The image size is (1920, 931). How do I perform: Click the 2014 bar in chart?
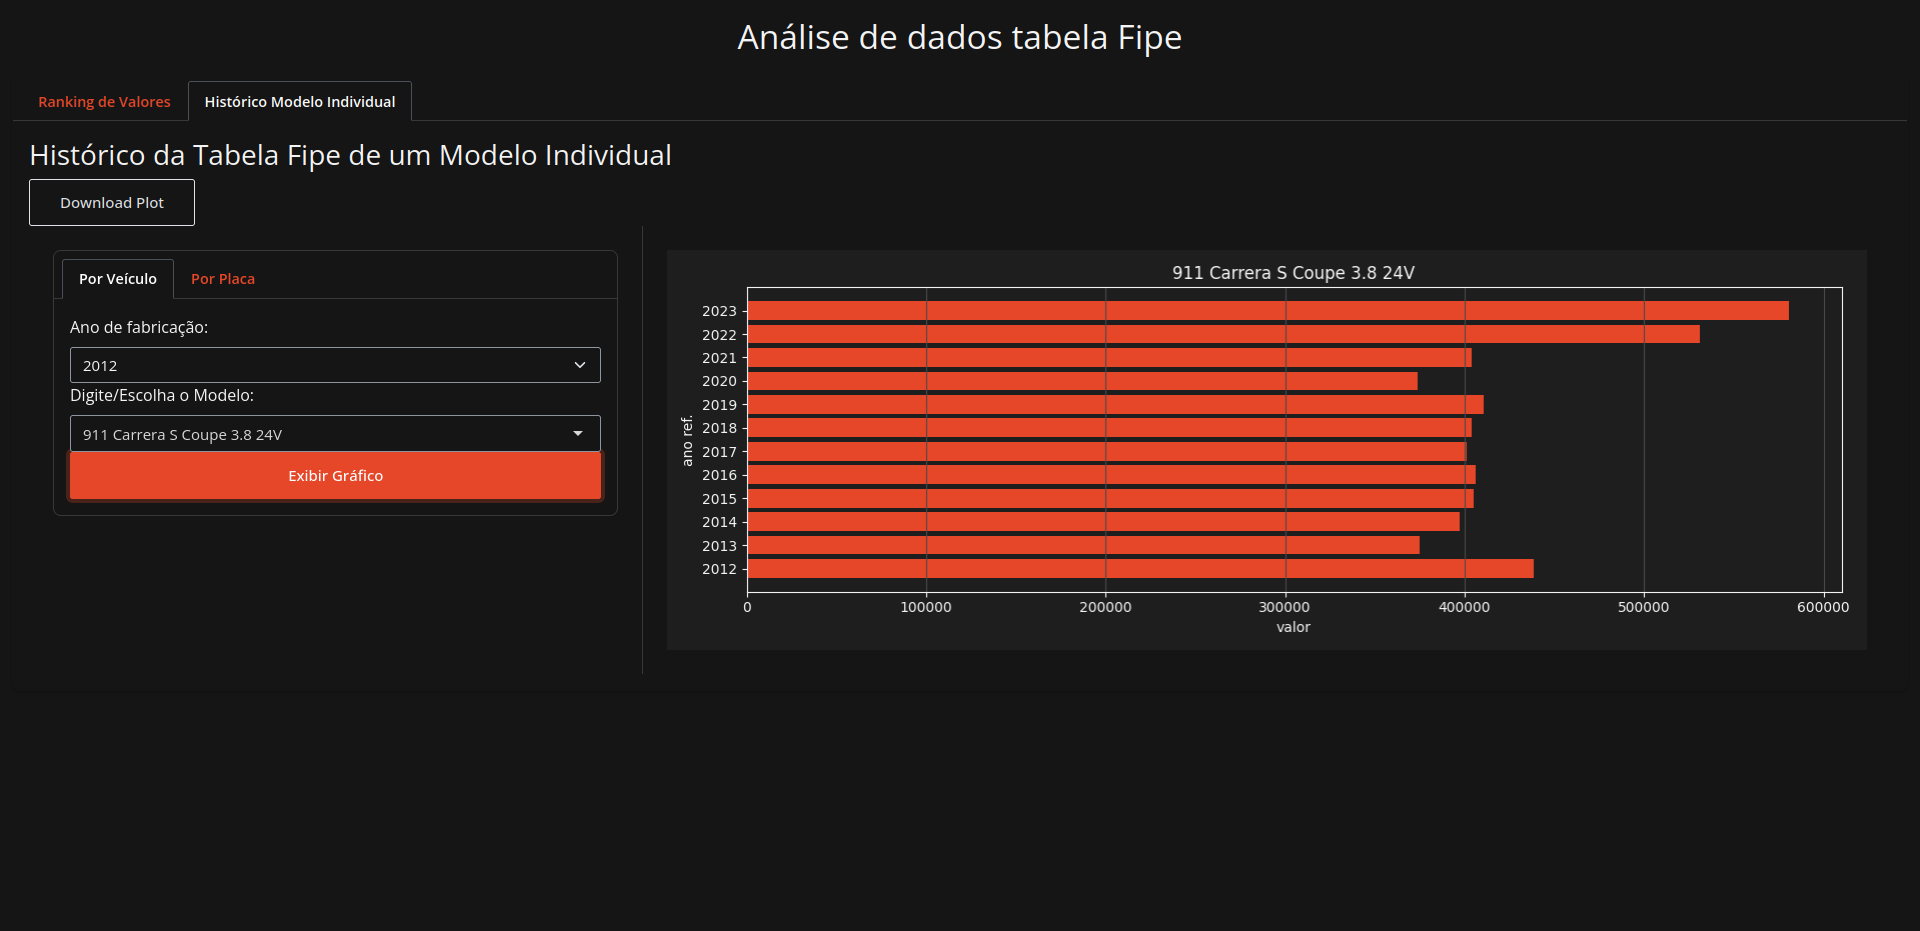pos(1104,522)
